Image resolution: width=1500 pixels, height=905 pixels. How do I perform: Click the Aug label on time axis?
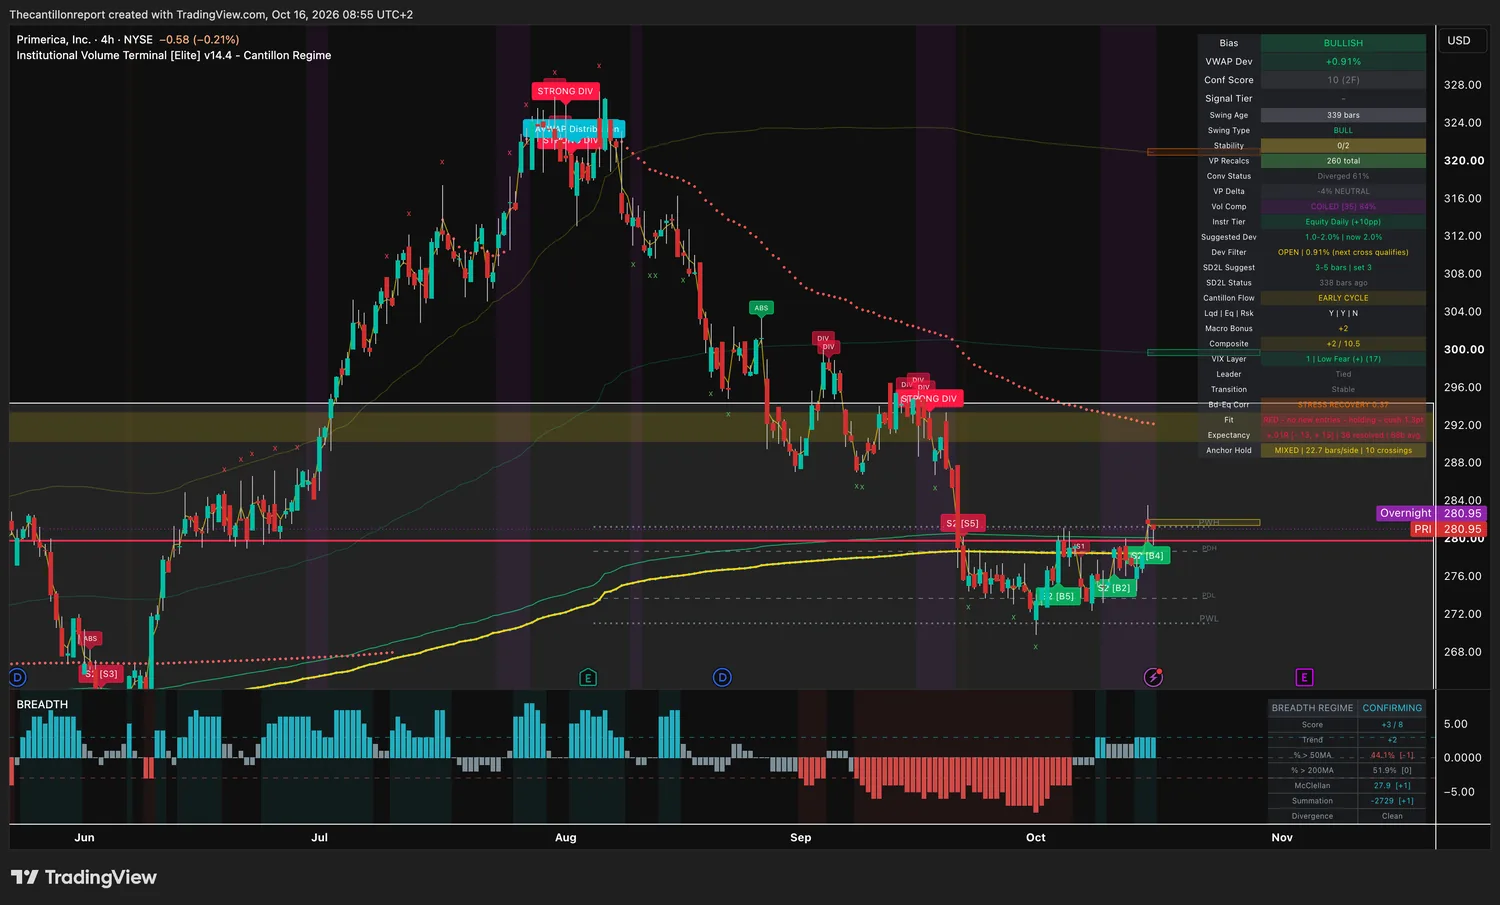566,837
